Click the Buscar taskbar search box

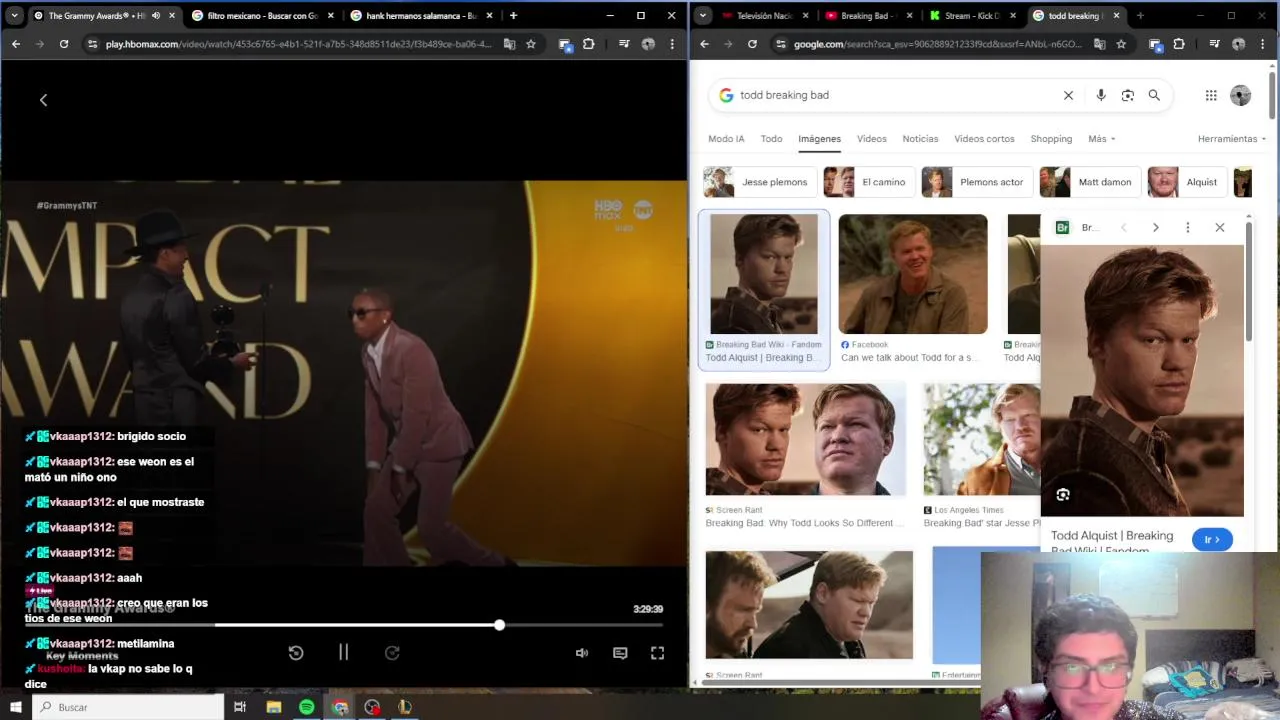pos(128,707)
